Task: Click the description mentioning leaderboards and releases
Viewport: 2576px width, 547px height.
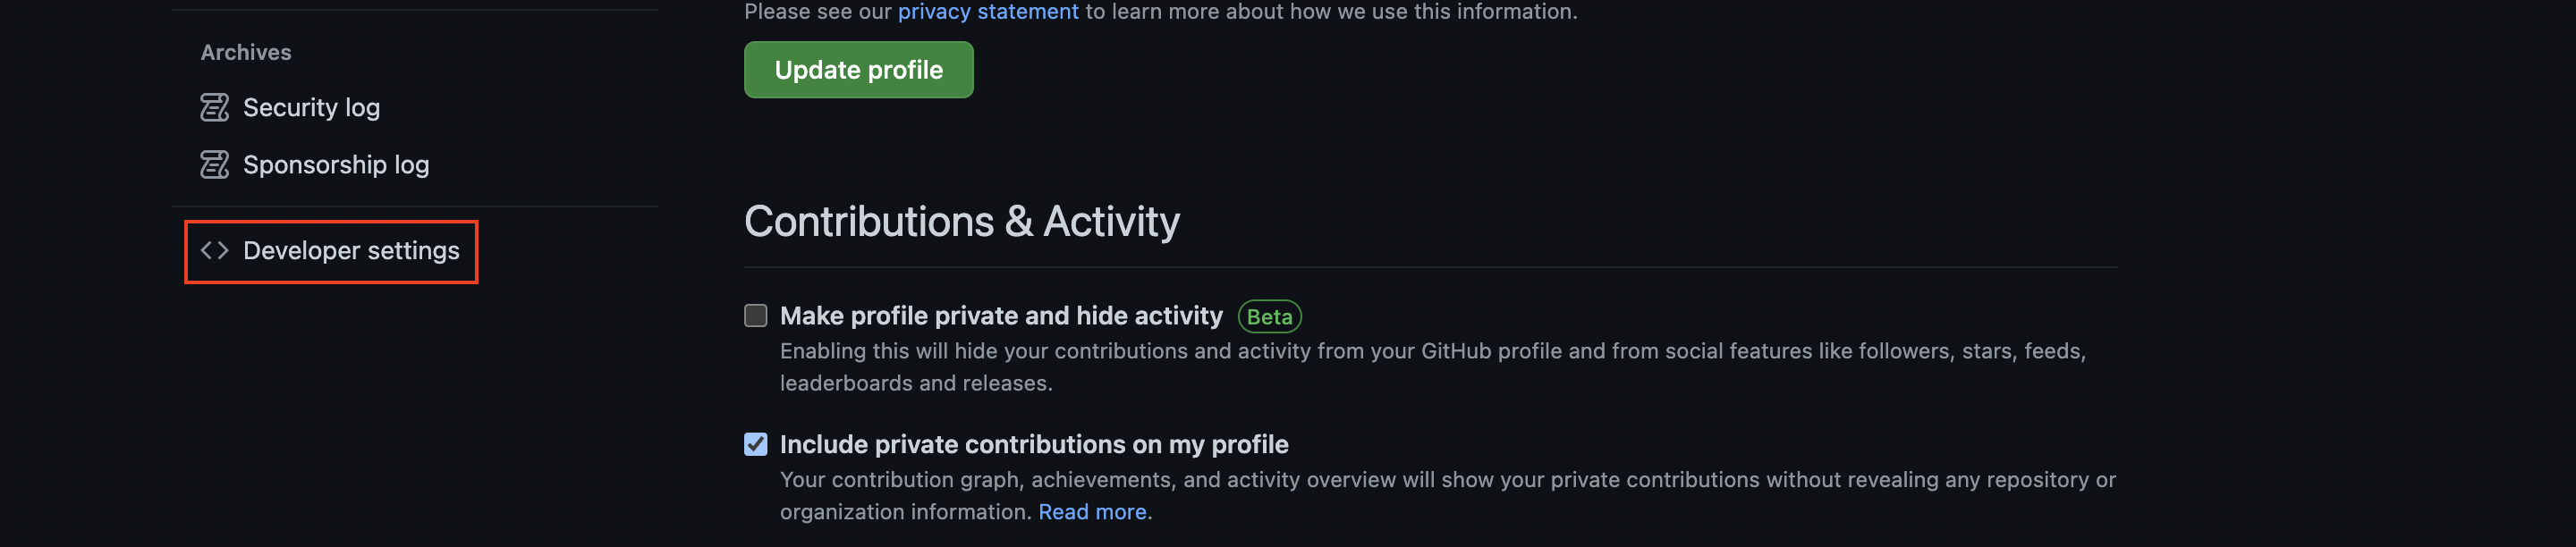Action: pos(1433,367)
